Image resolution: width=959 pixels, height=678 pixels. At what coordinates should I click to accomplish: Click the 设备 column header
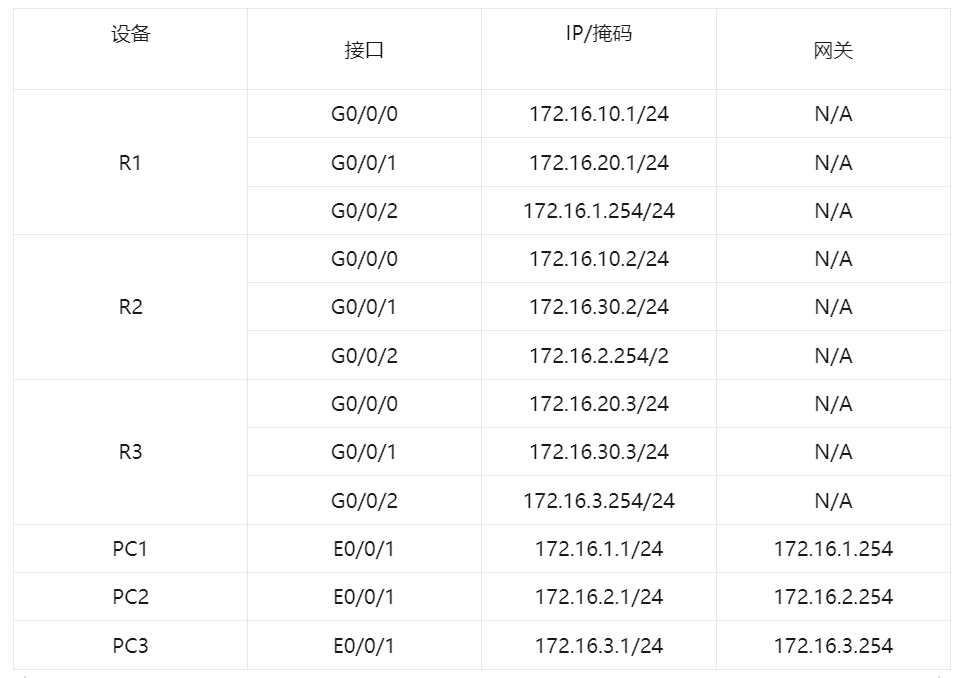tap(130, 35)
